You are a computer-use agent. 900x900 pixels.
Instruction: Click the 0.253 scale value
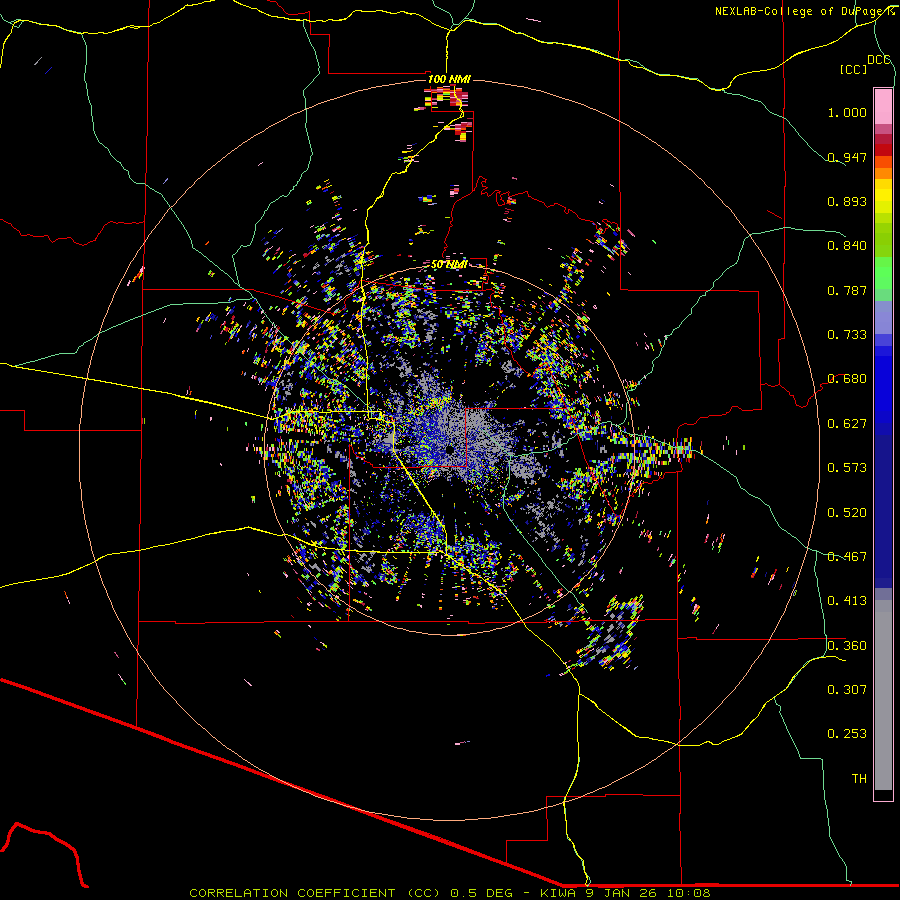coord(847,734)
